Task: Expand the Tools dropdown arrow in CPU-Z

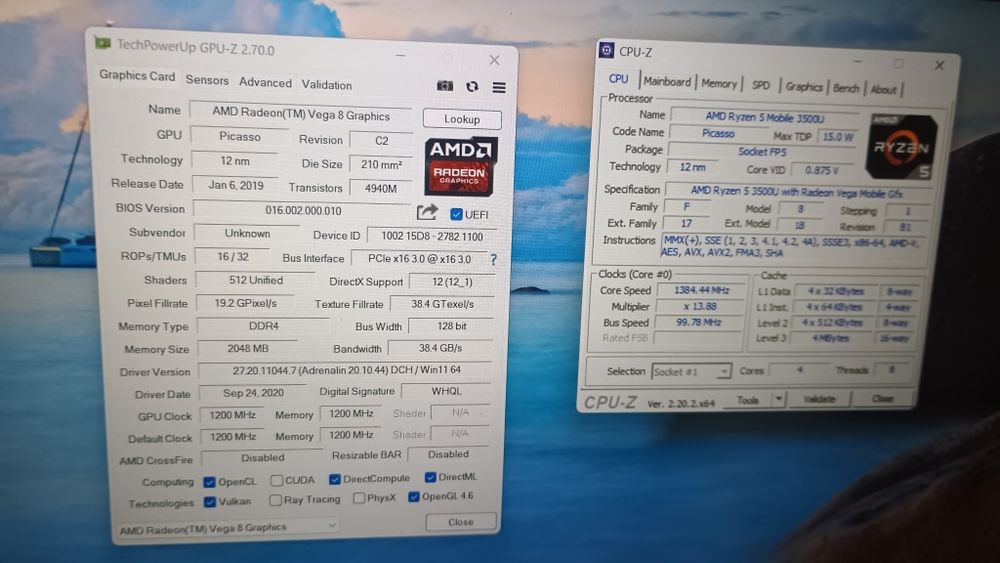Action: point(778,400)
